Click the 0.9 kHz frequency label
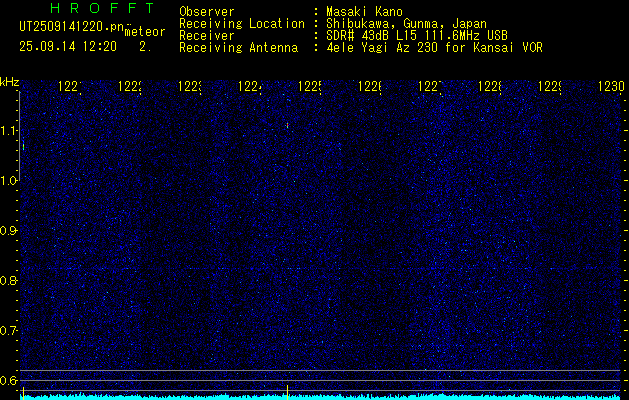The height and width of the screenshot is (400, 629). pos(8,231)
